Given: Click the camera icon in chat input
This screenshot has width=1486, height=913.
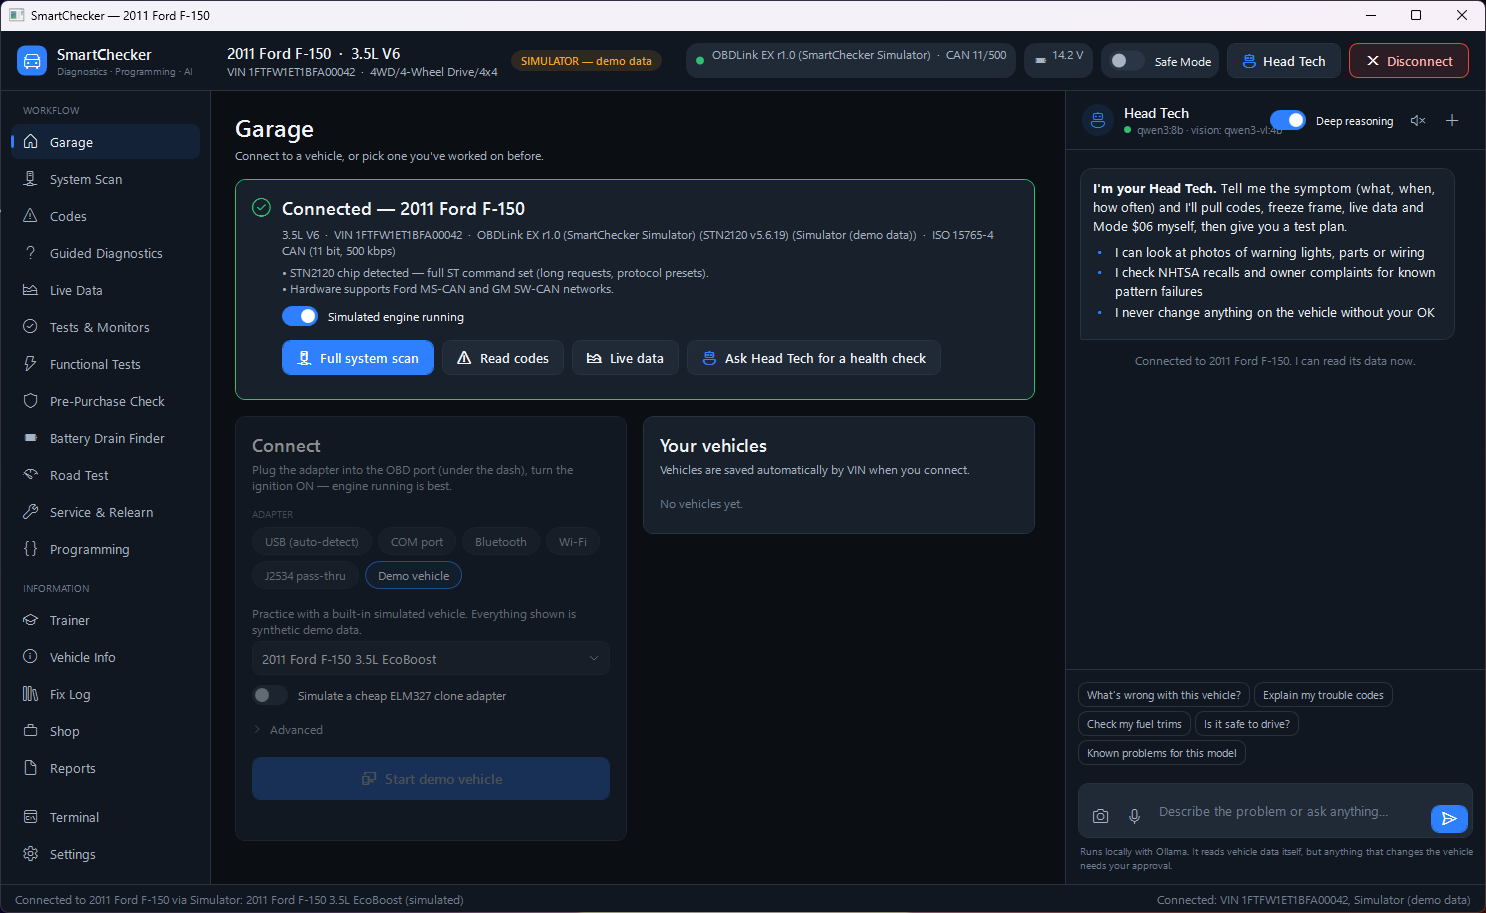Looking at the screenshot, I should pyautogui.click(x=1100, y=816).
